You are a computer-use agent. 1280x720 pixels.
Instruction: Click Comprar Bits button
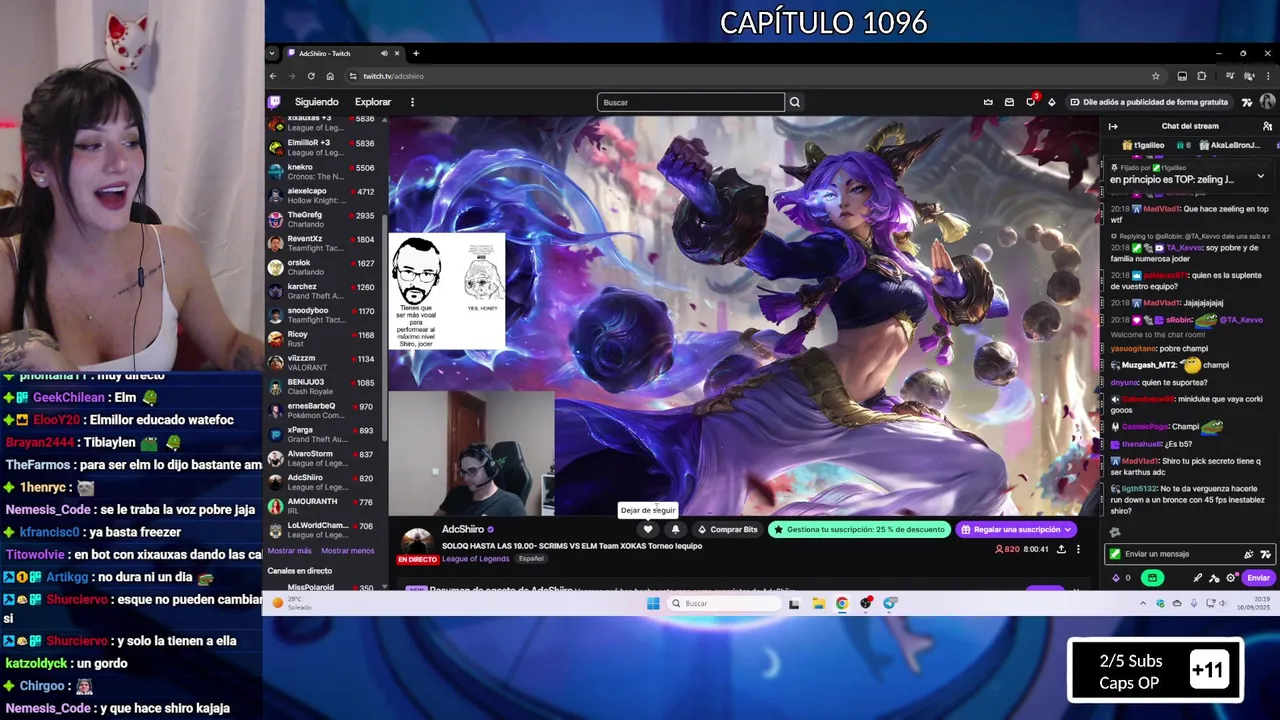coord(728,529)
